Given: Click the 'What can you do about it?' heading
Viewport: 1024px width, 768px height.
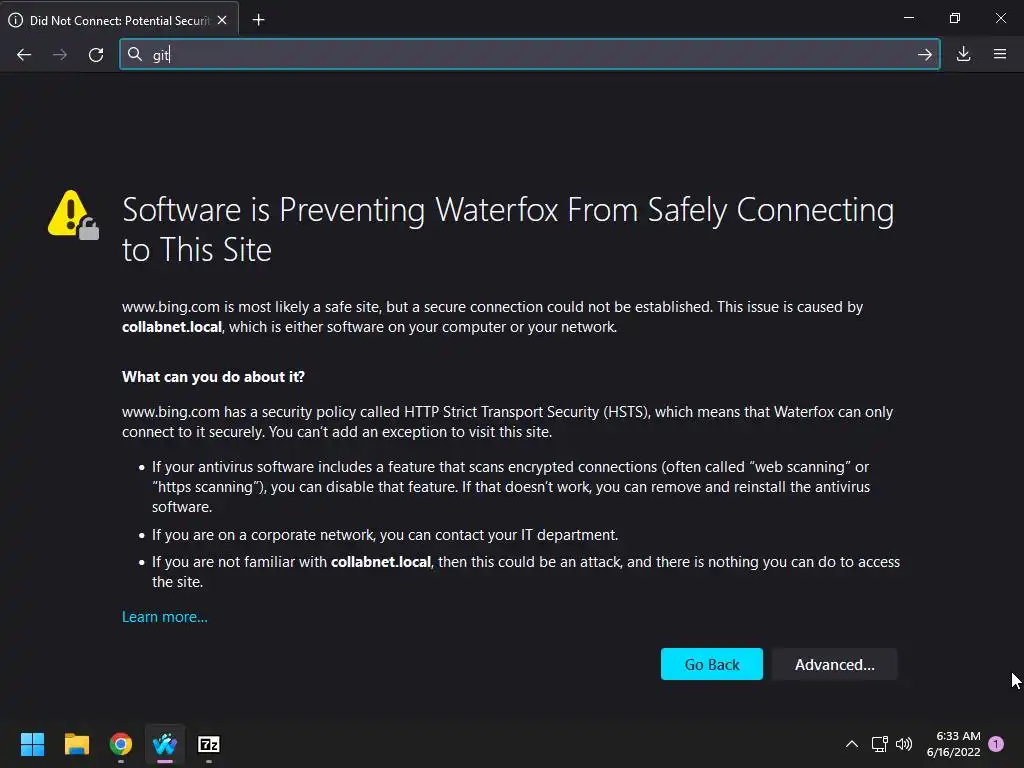Looking at the screenshot, I should (x=213, y=377).
